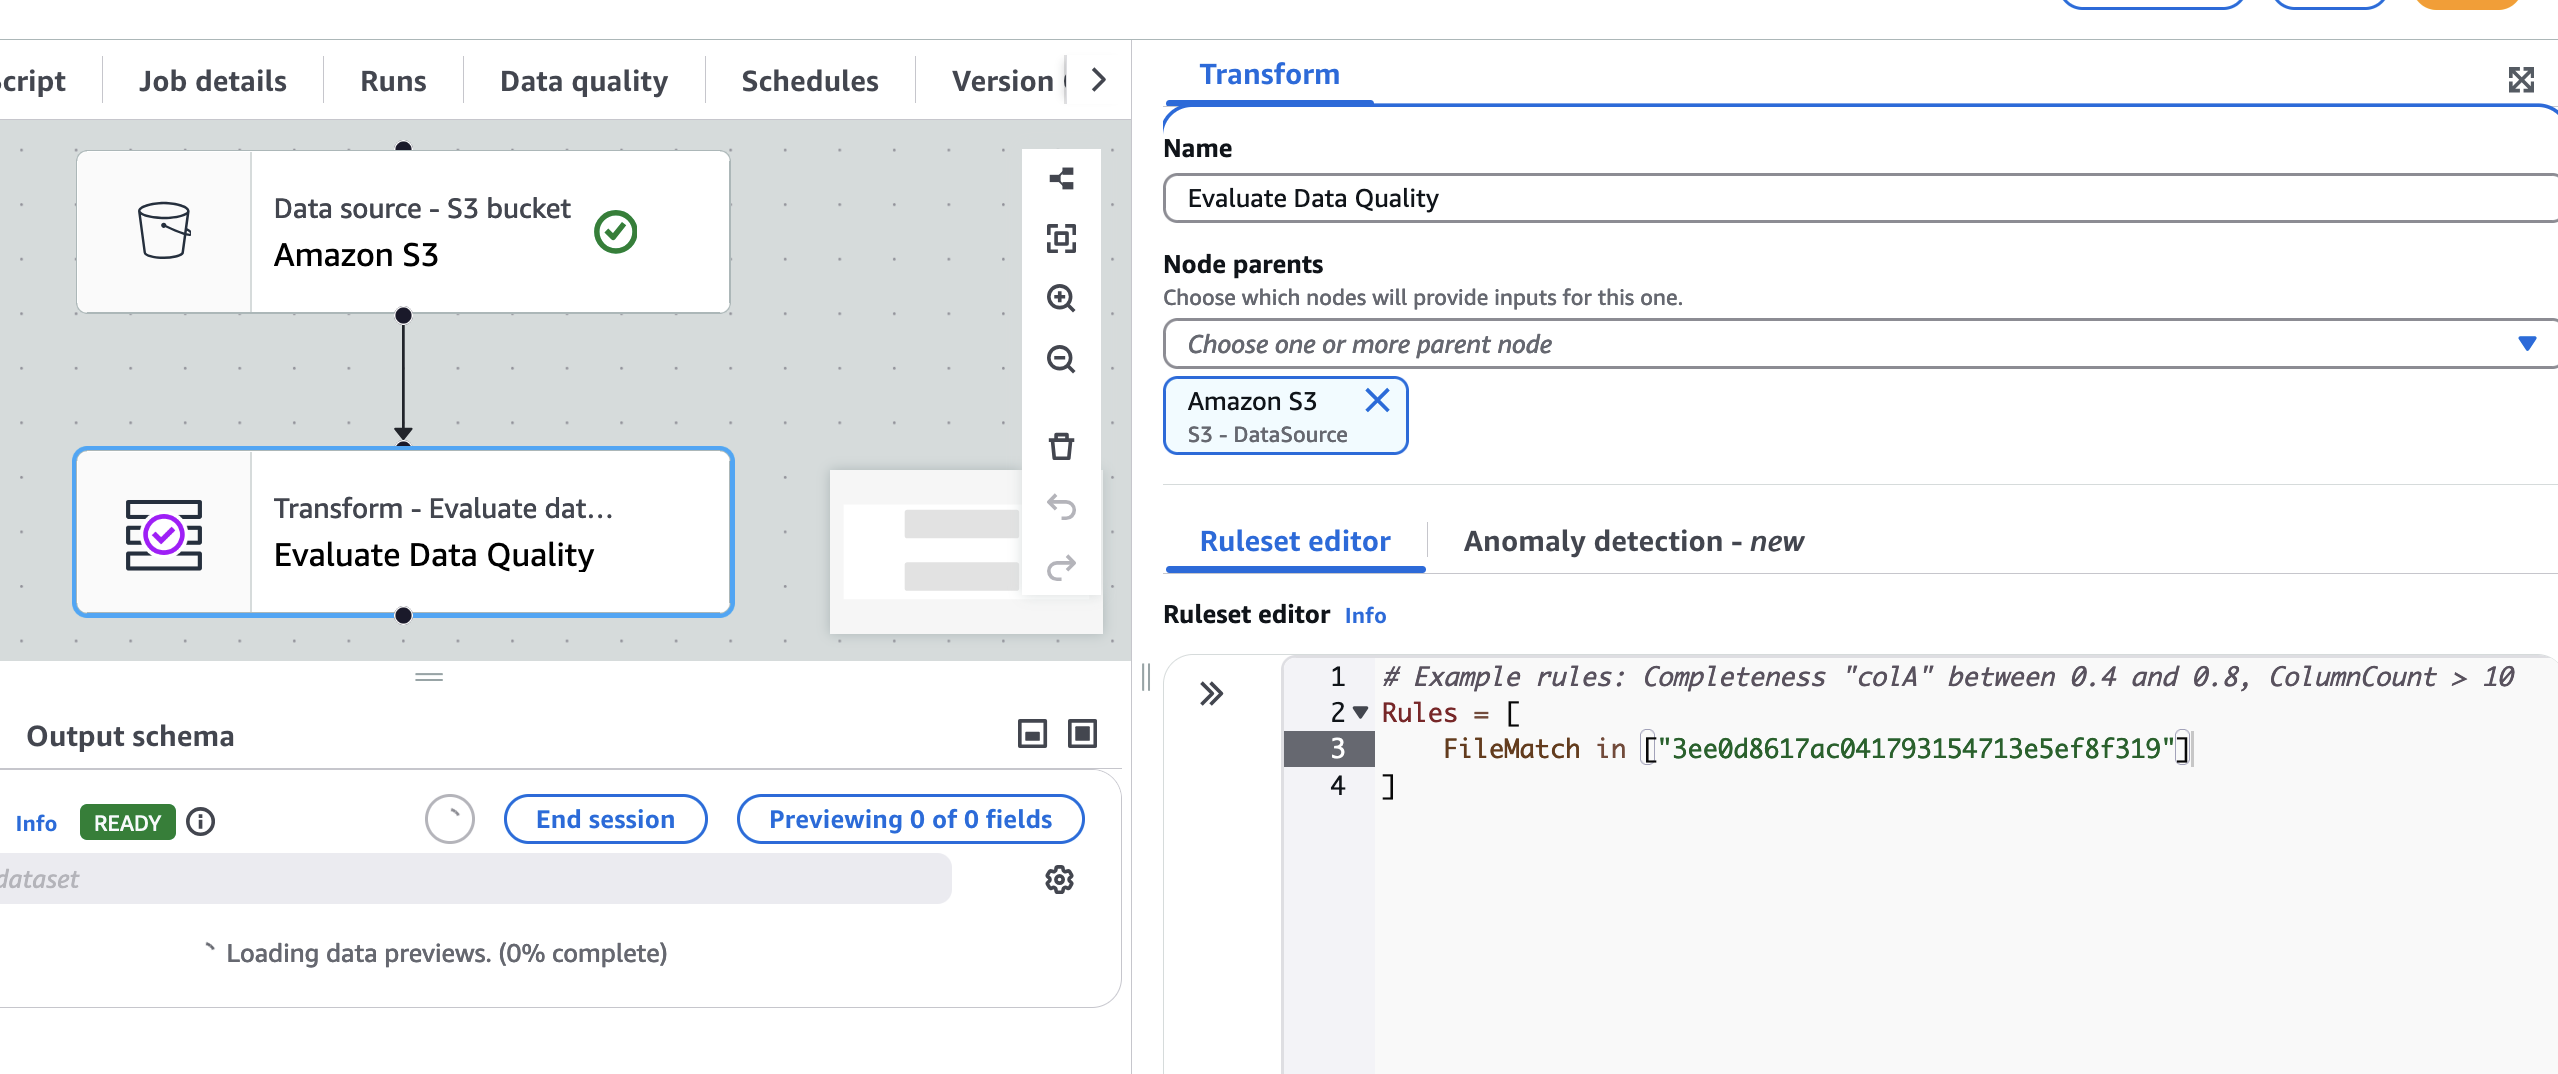Zoom out on the job canvas
The width and height of the screenshot is (2558, 1074).
pyautogui.click(x=1061, y=359)
